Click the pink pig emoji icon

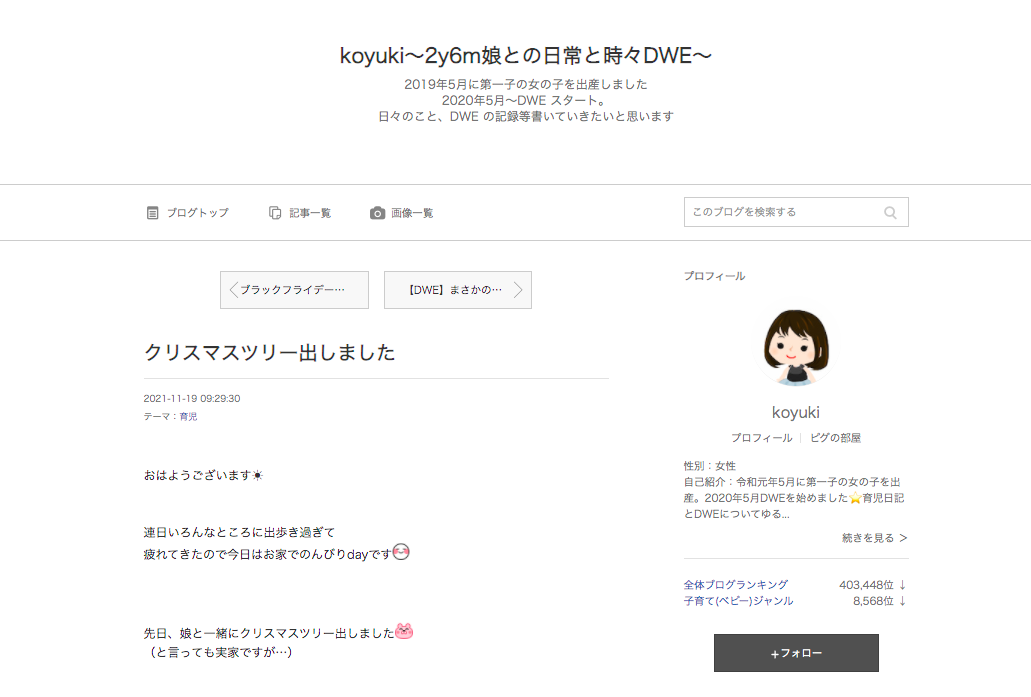[x=404, y=631]
